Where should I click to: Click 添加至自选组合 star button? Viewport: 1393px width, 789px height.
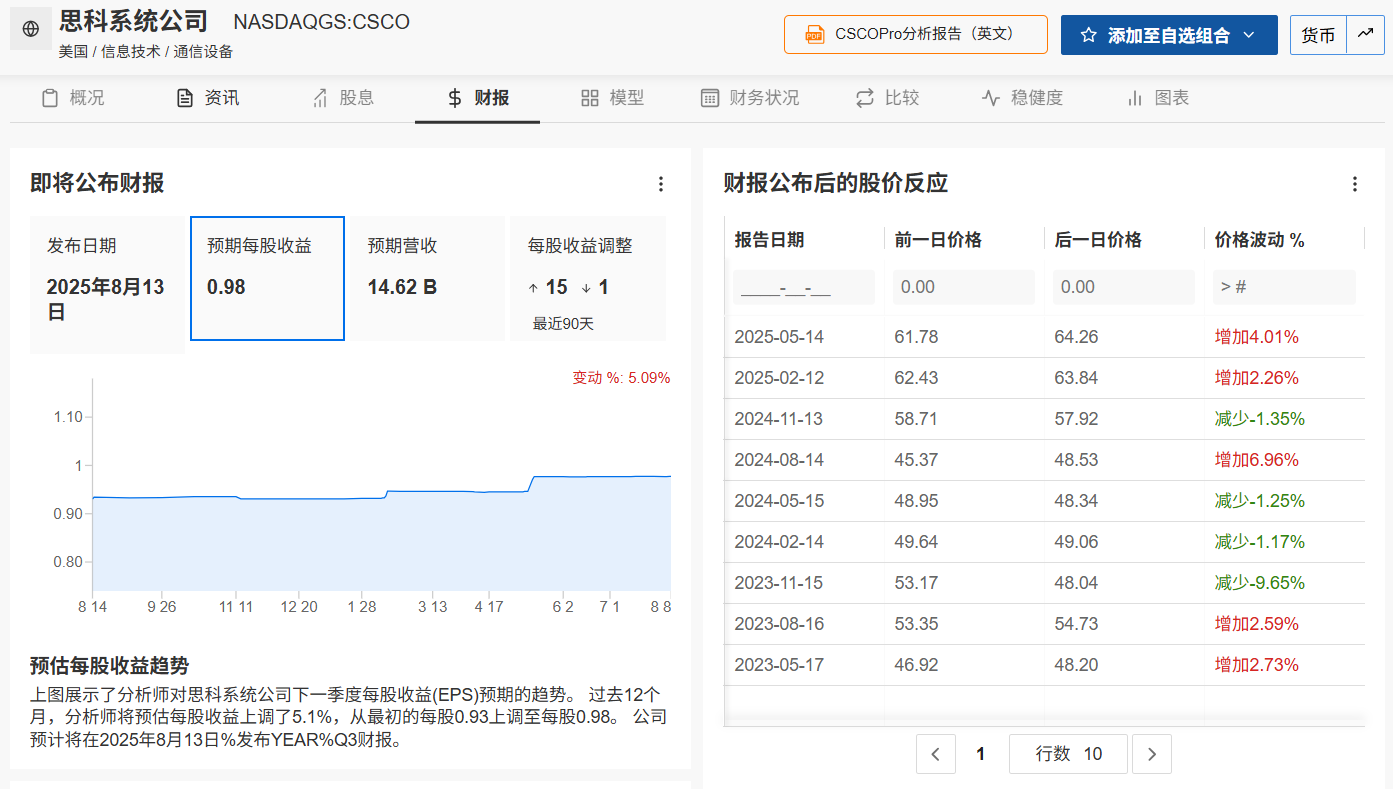tap(1169, 35)
